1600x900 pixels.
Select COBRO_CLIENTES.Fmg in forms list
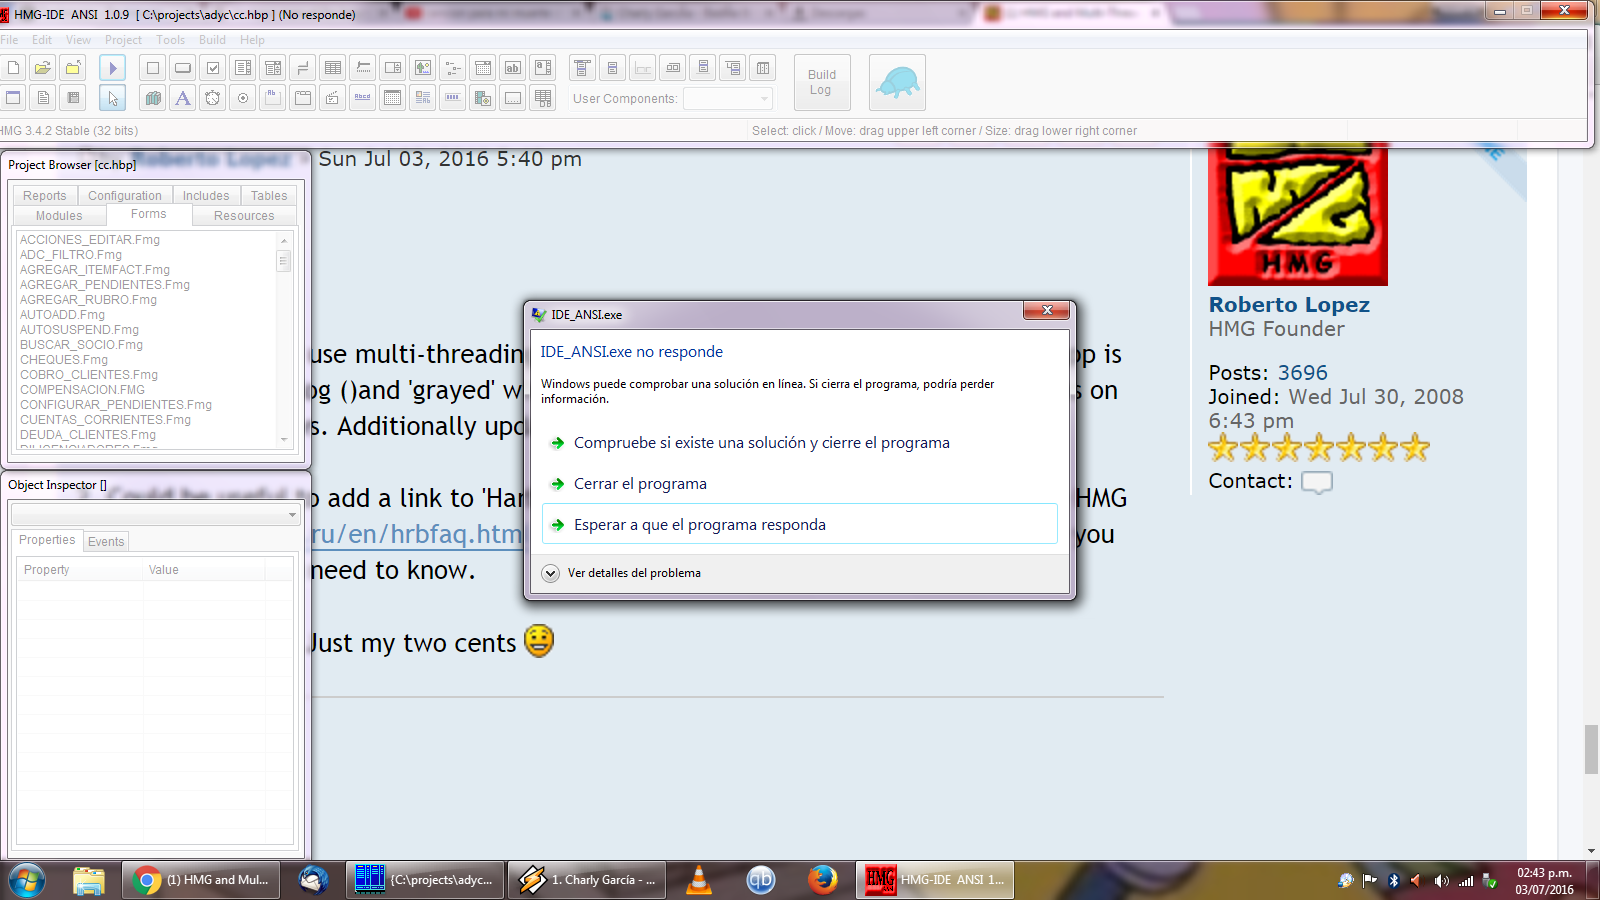click(x=89, y=375)
